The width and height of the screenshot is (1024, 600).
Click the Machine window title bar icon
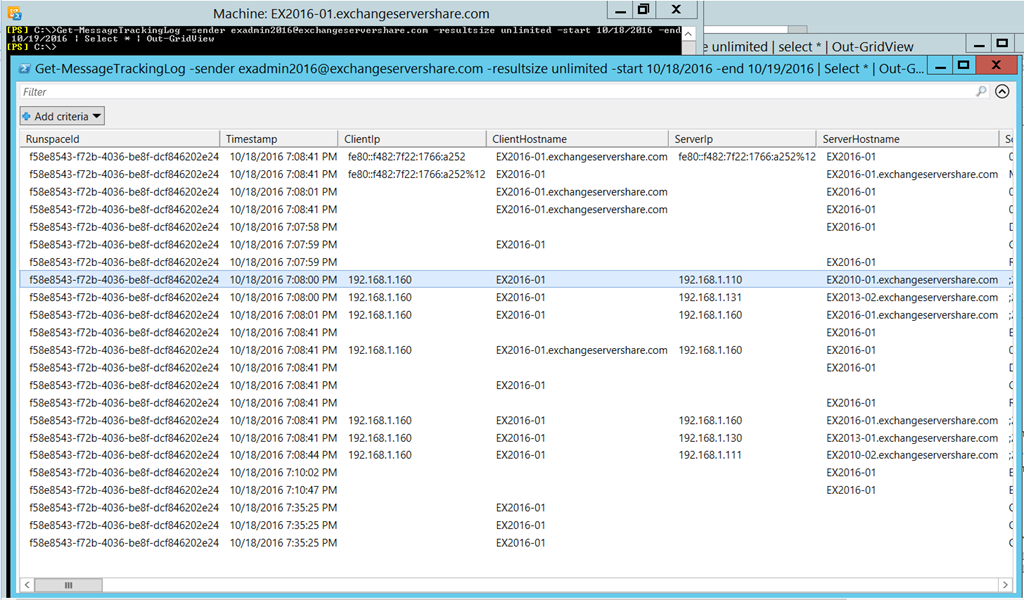pos(14,13)
